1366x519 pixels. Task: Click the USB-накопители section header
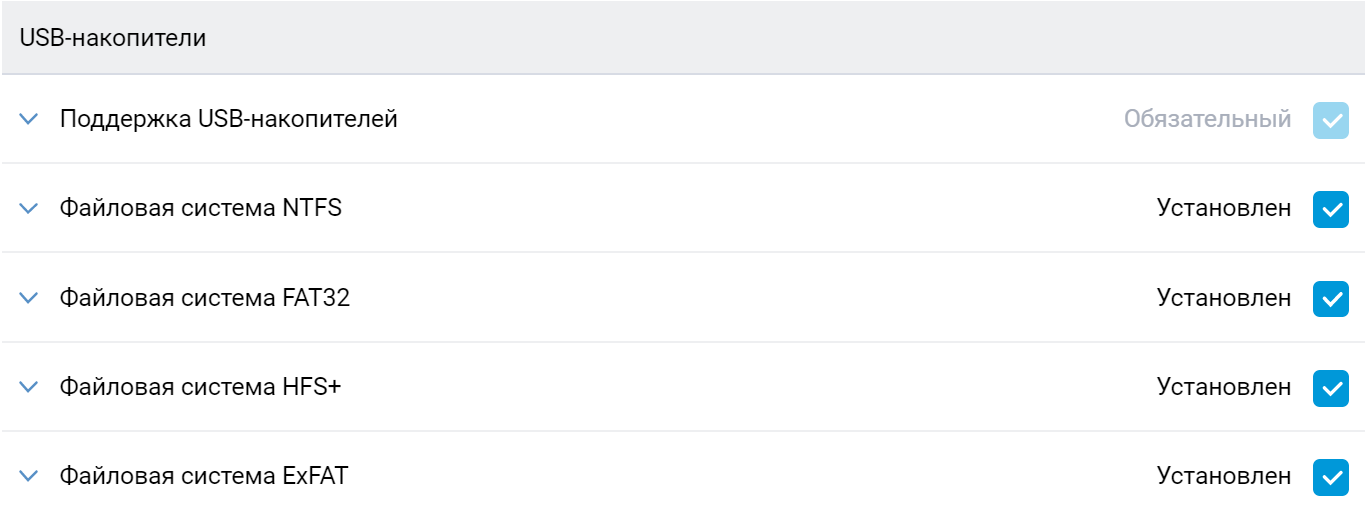pos(113,39)
